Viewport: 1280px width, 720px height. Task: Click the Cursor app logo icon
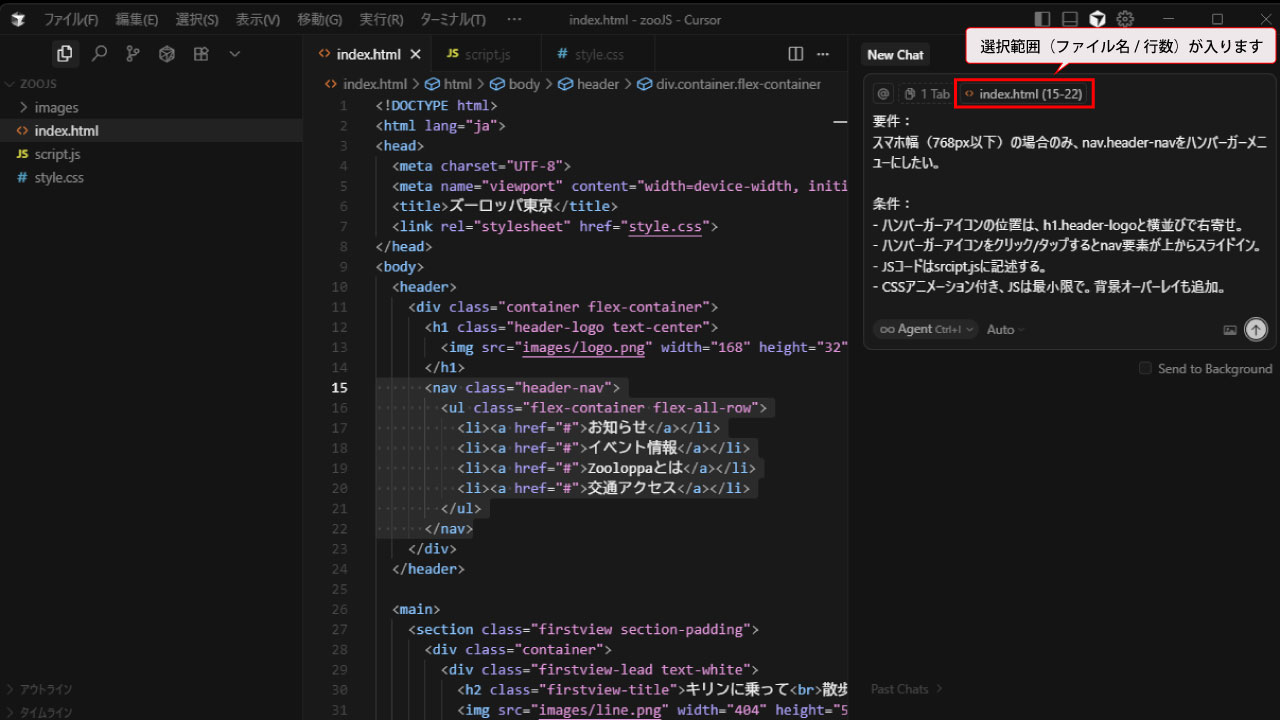pos(18,19)
